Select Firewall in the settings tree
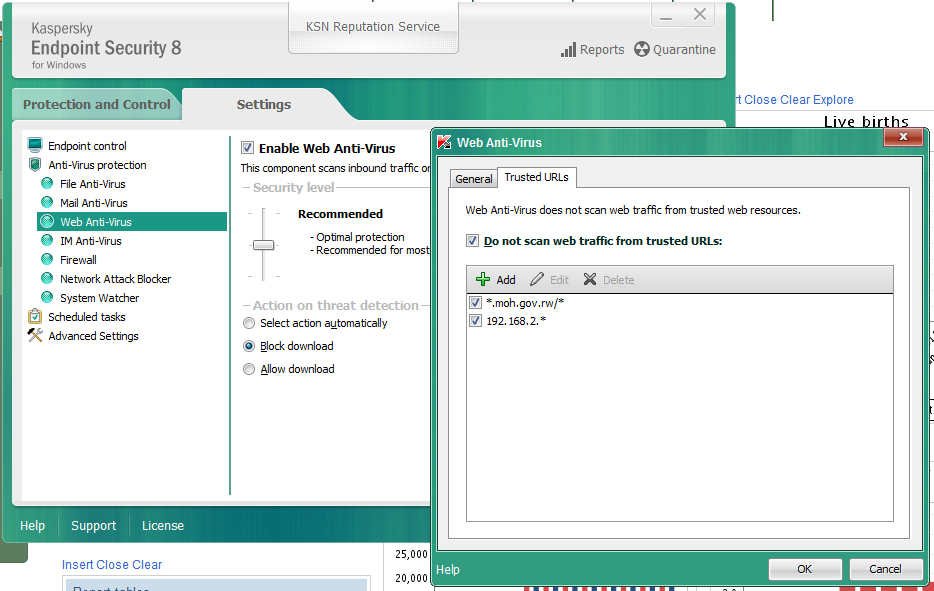This screenshot has height=591, width=934. click(x=78, y=260)
